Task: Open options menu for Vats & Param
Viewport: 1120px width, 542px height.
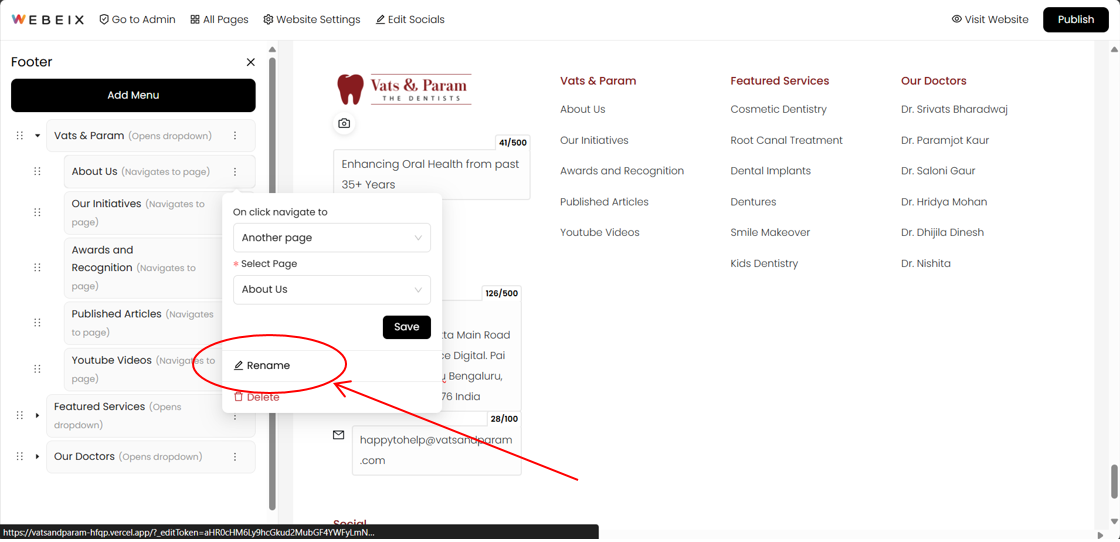Action: (x=235, y=136)
